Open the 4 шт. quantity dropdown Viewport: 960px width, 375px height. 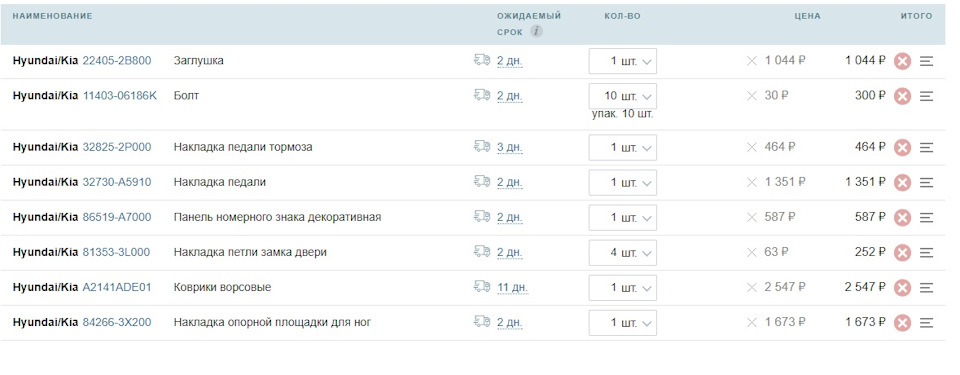click(x=623, y=252)
